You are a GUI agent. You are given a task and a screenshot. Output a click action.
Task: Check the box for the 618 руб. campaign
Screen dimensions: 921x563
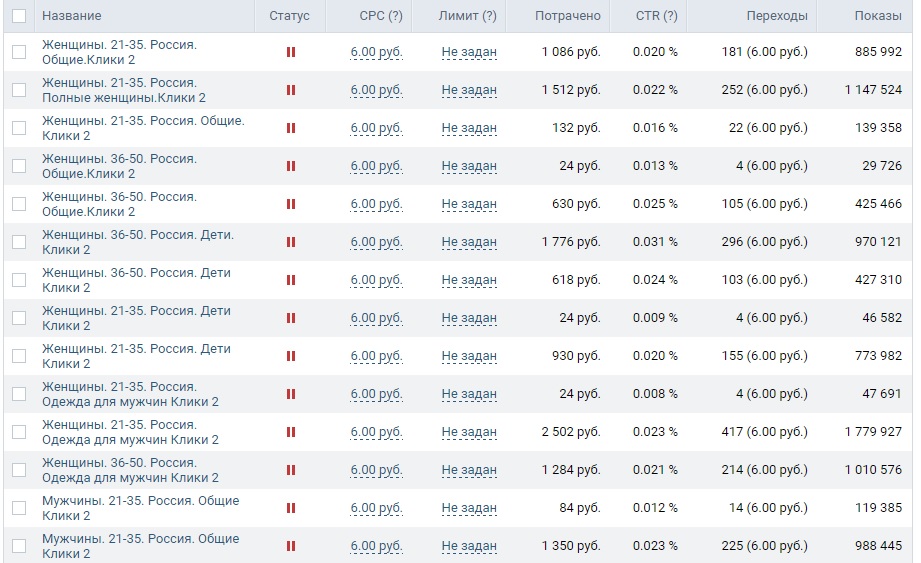[x=19, y=280]
